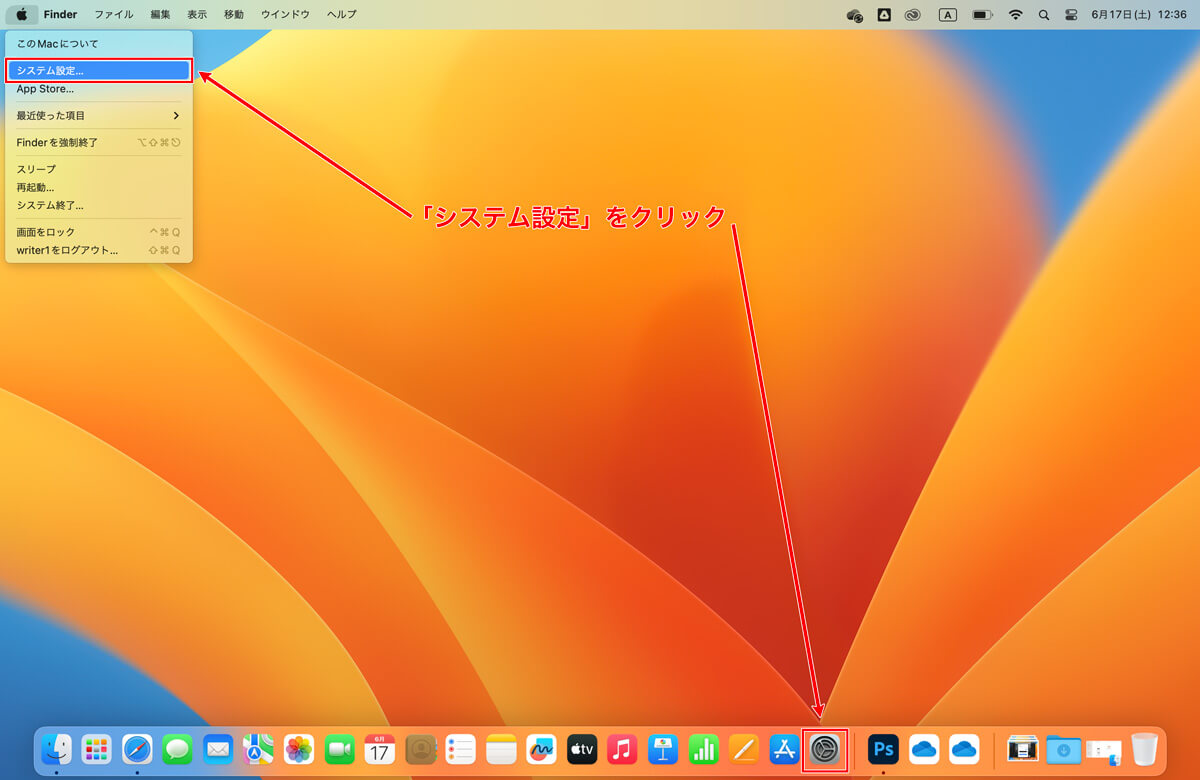Launch Numbers from the Dock
1200x780 pixels.
(704, 749)
